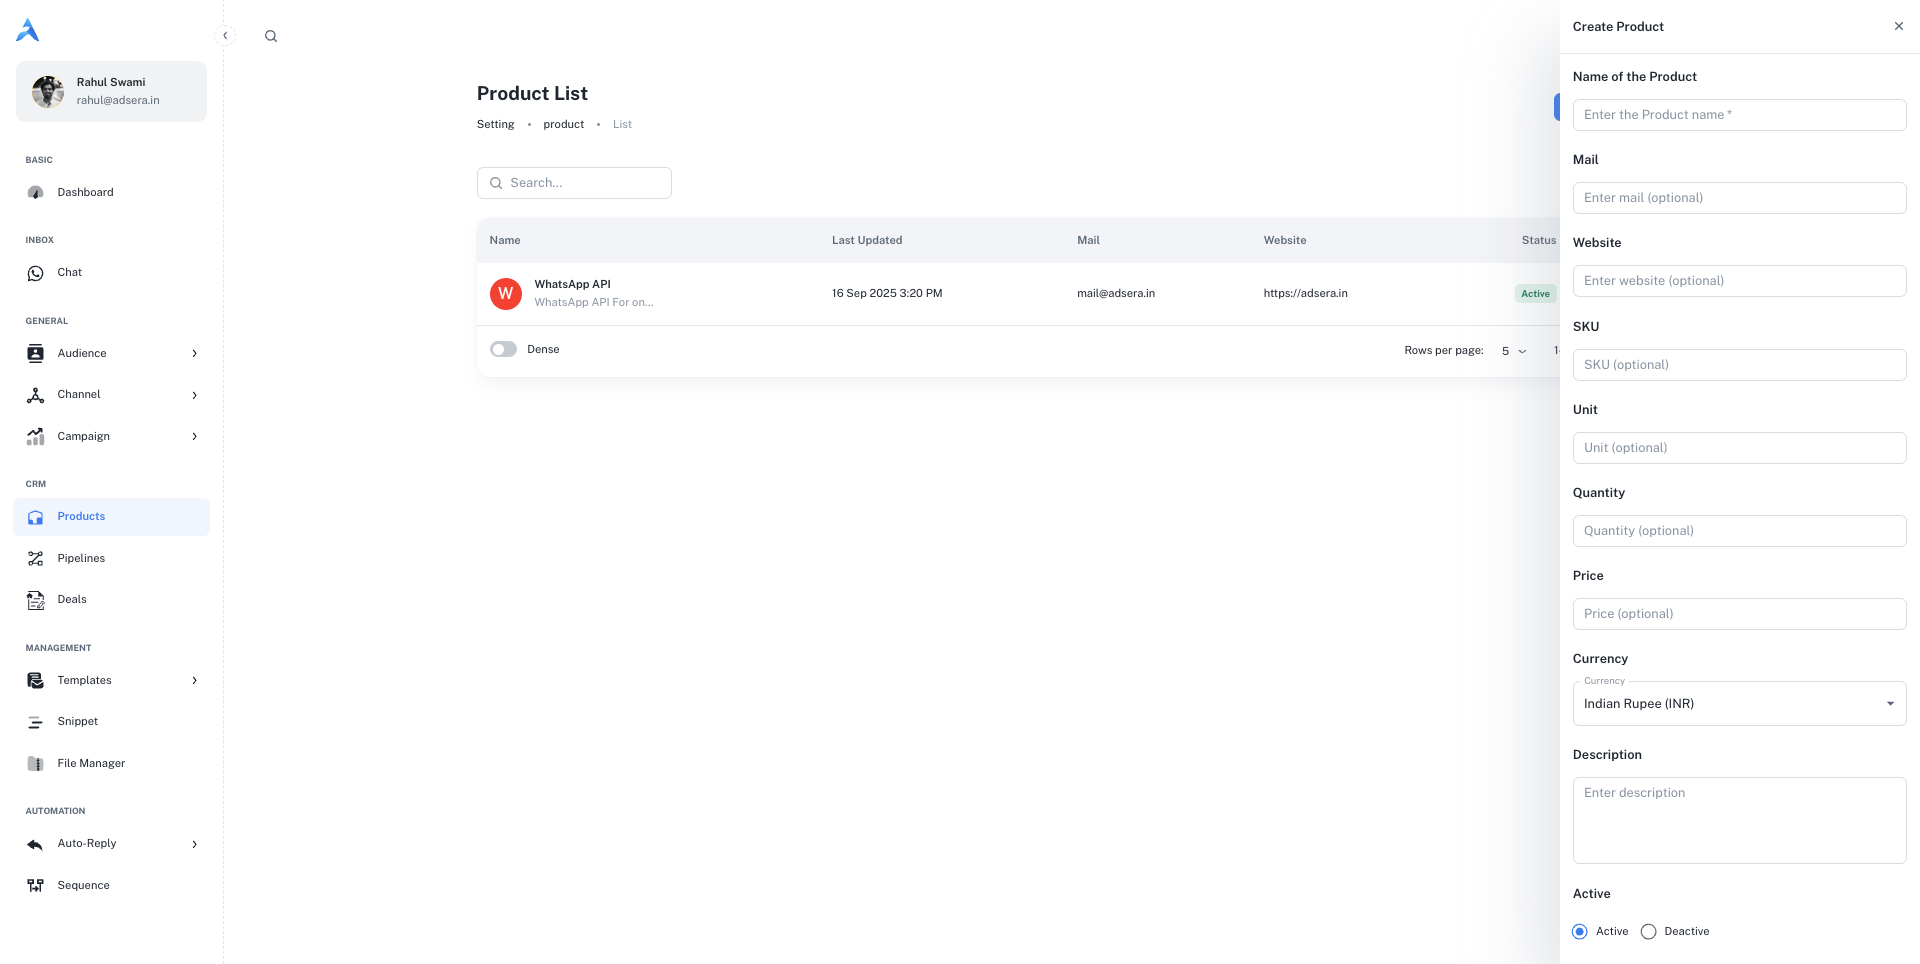Open the WhatsApp Chat icon
The image size is (1920, 964).
coord(36,273)
